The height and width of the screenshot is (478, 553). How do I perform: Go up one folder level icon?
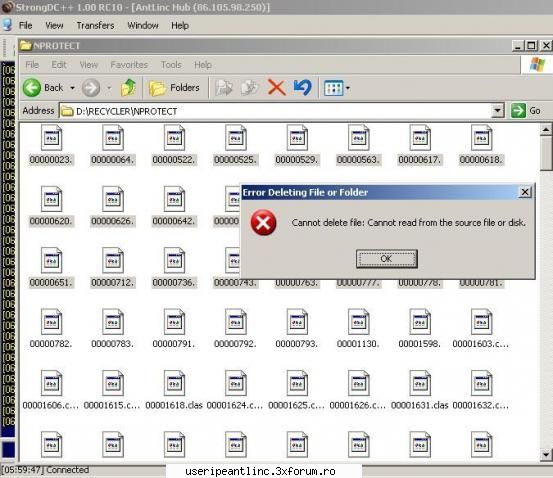click(128, 87)
